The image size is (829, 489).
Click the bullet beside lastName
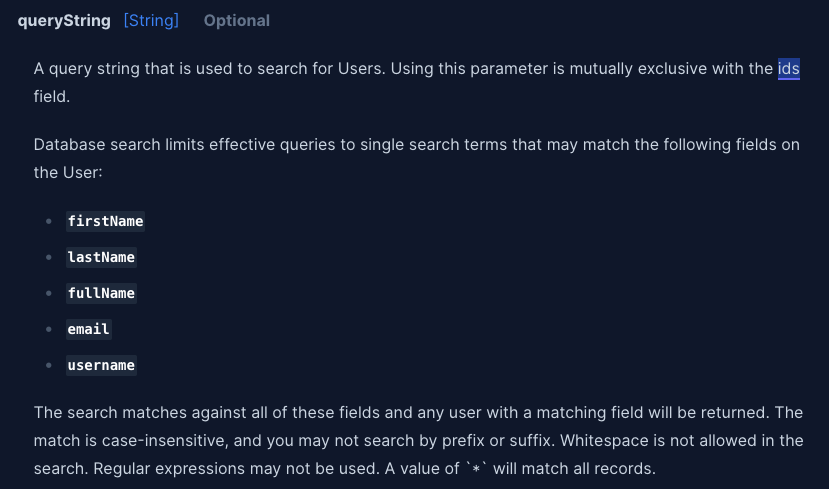pyautogui.click(x=49, y=257)
